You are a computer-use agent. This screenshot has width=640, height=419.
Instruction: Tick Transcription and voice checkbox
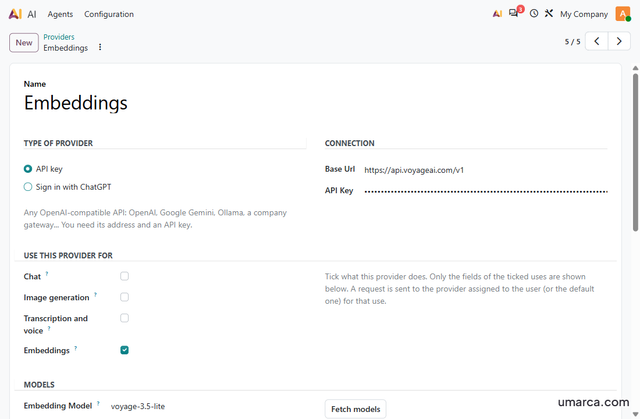coord(124,318)
